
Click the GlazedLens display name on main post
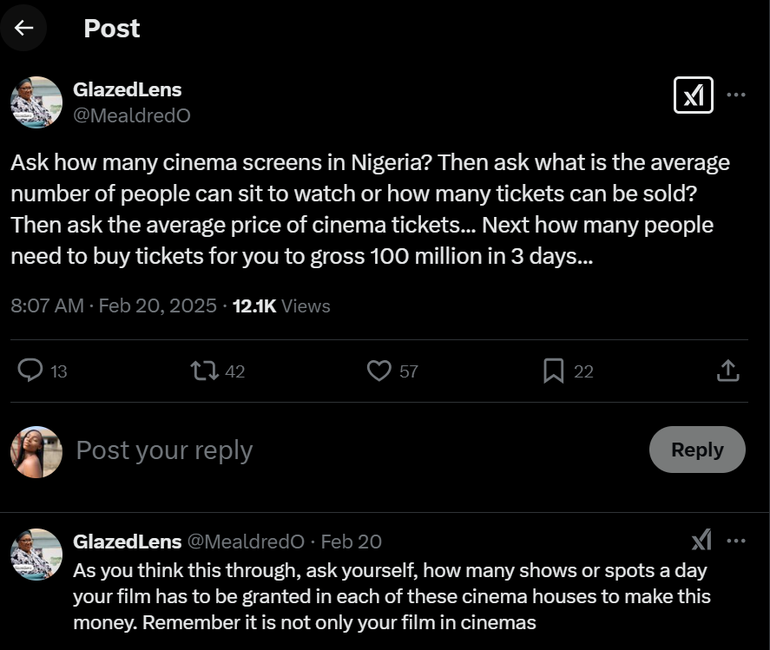click(x=127, y=90)
